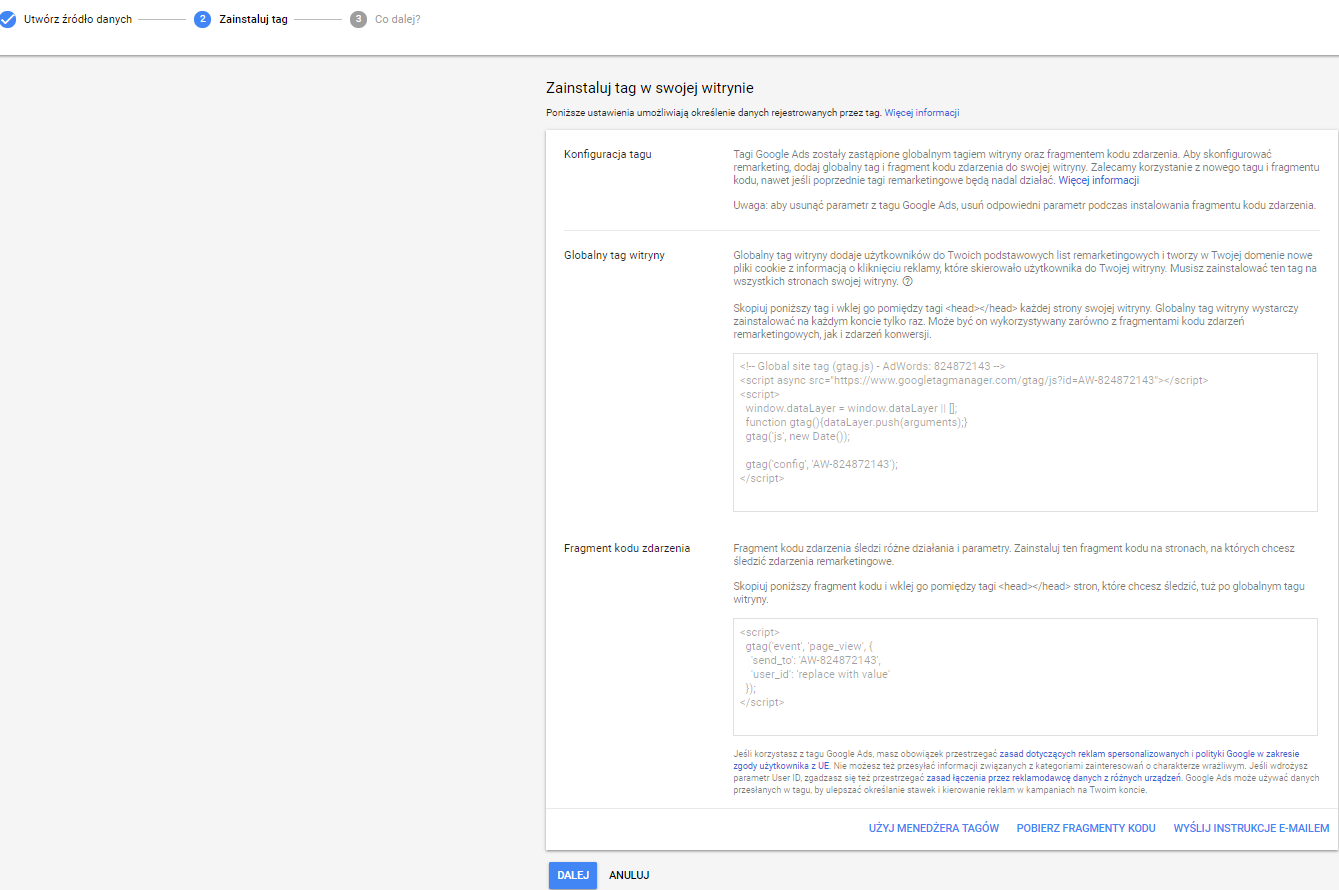
Task: Open EU user consent policy link
Action: (1015, 759)
